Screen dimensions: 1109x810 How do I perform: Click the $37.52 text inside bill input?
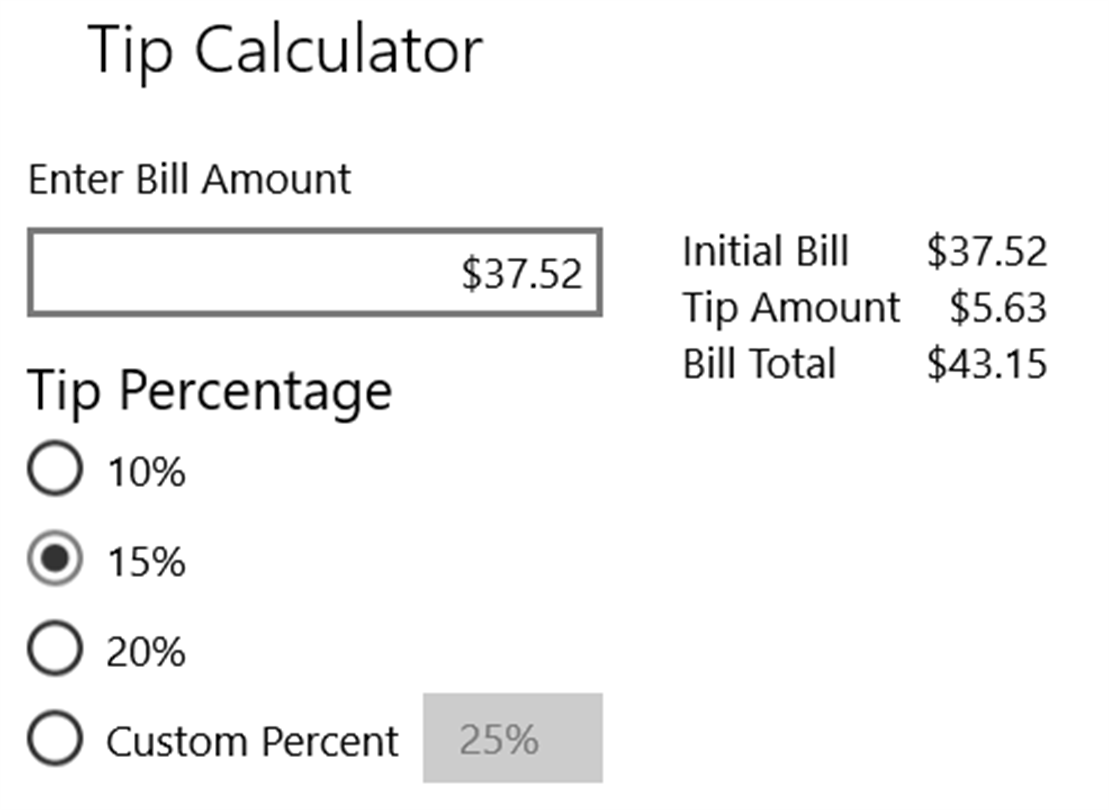[x=521, y=273]
